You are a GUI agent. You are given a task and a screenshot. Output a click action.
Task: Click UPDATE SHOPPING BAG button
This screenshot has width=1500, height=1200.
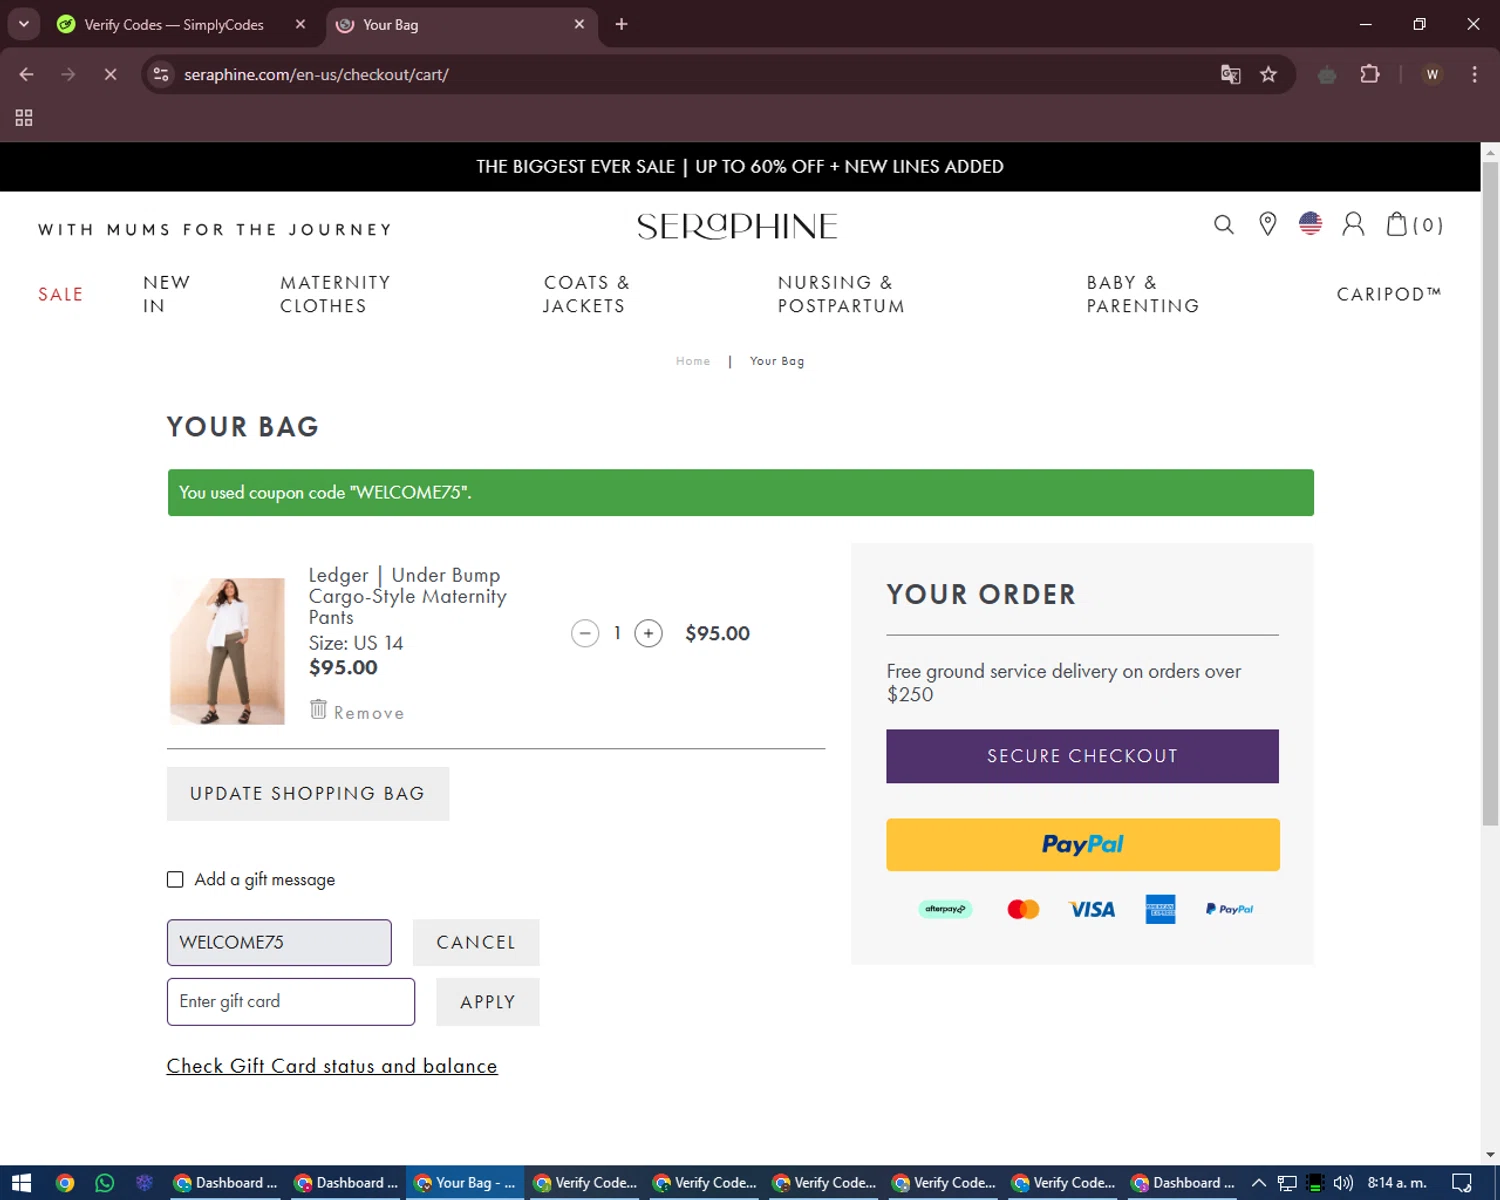coord(308,794)
